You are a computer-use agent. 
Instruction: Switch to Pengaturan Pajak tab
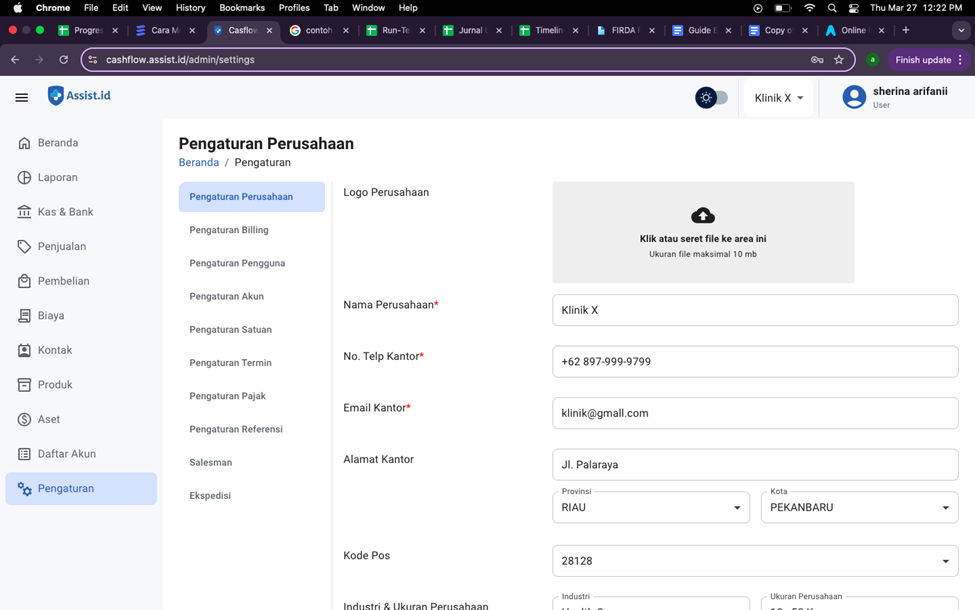pyautogui.click(x=228, y=396)
